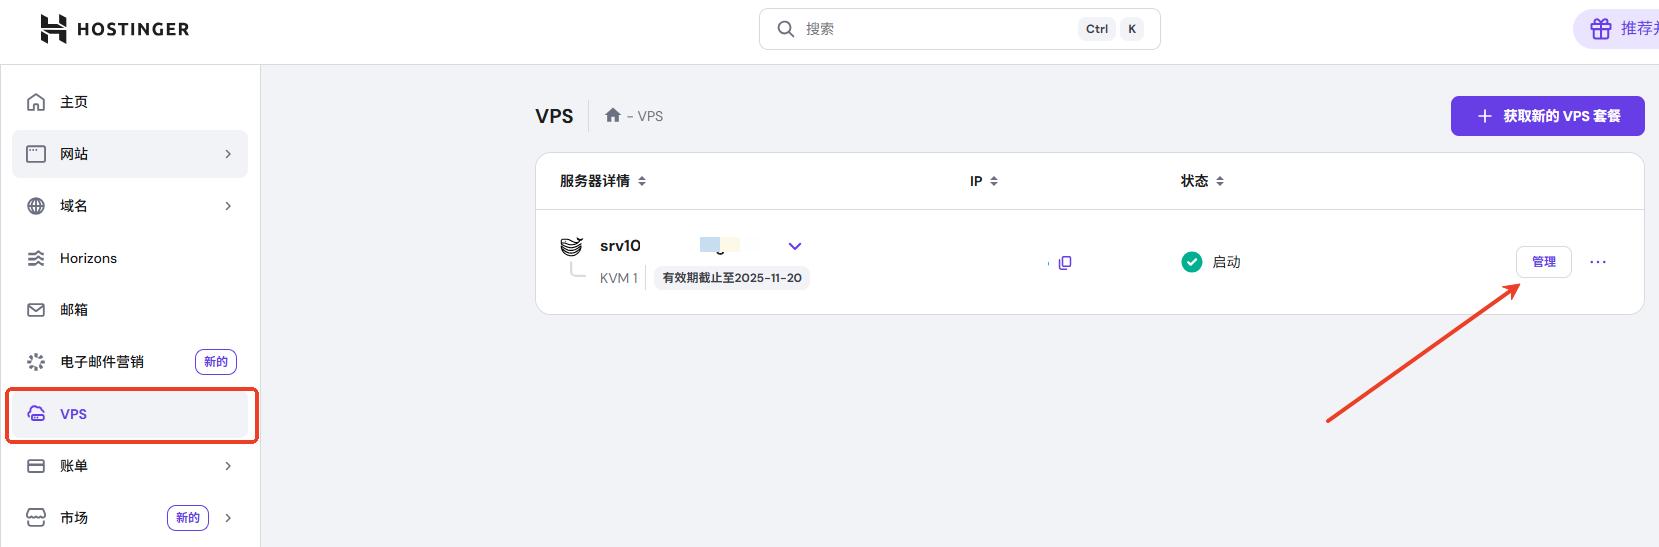Expand the 域名 sidebar submenu
This screenshot has width=1659, height=547.
coord(228,206)
